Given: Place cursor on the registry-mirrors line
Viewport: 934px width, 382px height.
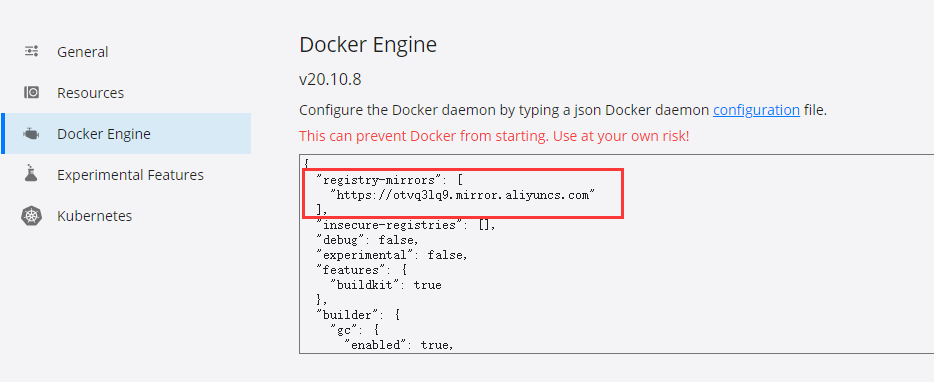Looking at the screenshot, I should (389, 180).
